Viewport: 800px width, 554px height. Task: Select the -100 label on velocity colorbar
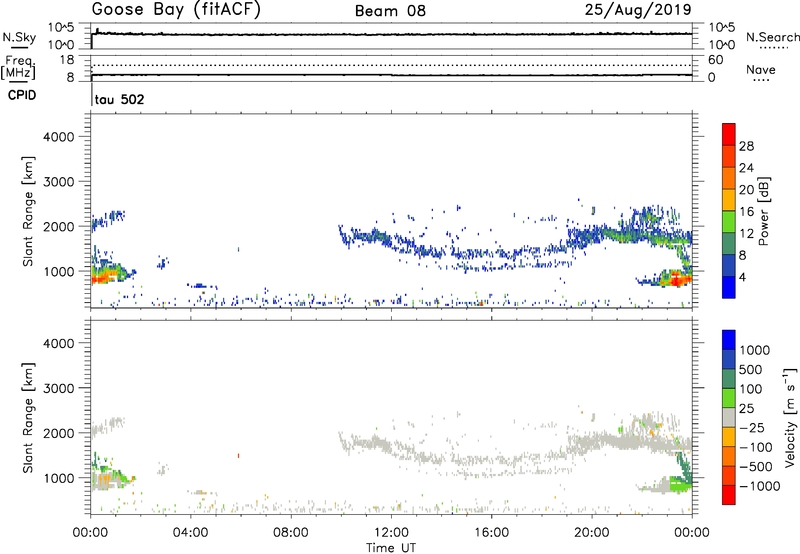pyautogui.click(x=756, y=447)
